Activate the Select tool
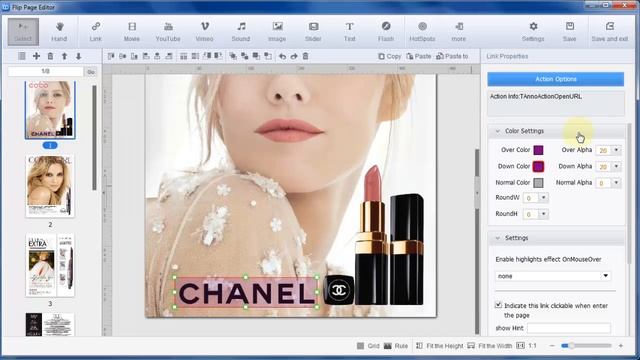The height and width of the screenshot is (360, 640). pyautogui.click(x=23, y=32)
